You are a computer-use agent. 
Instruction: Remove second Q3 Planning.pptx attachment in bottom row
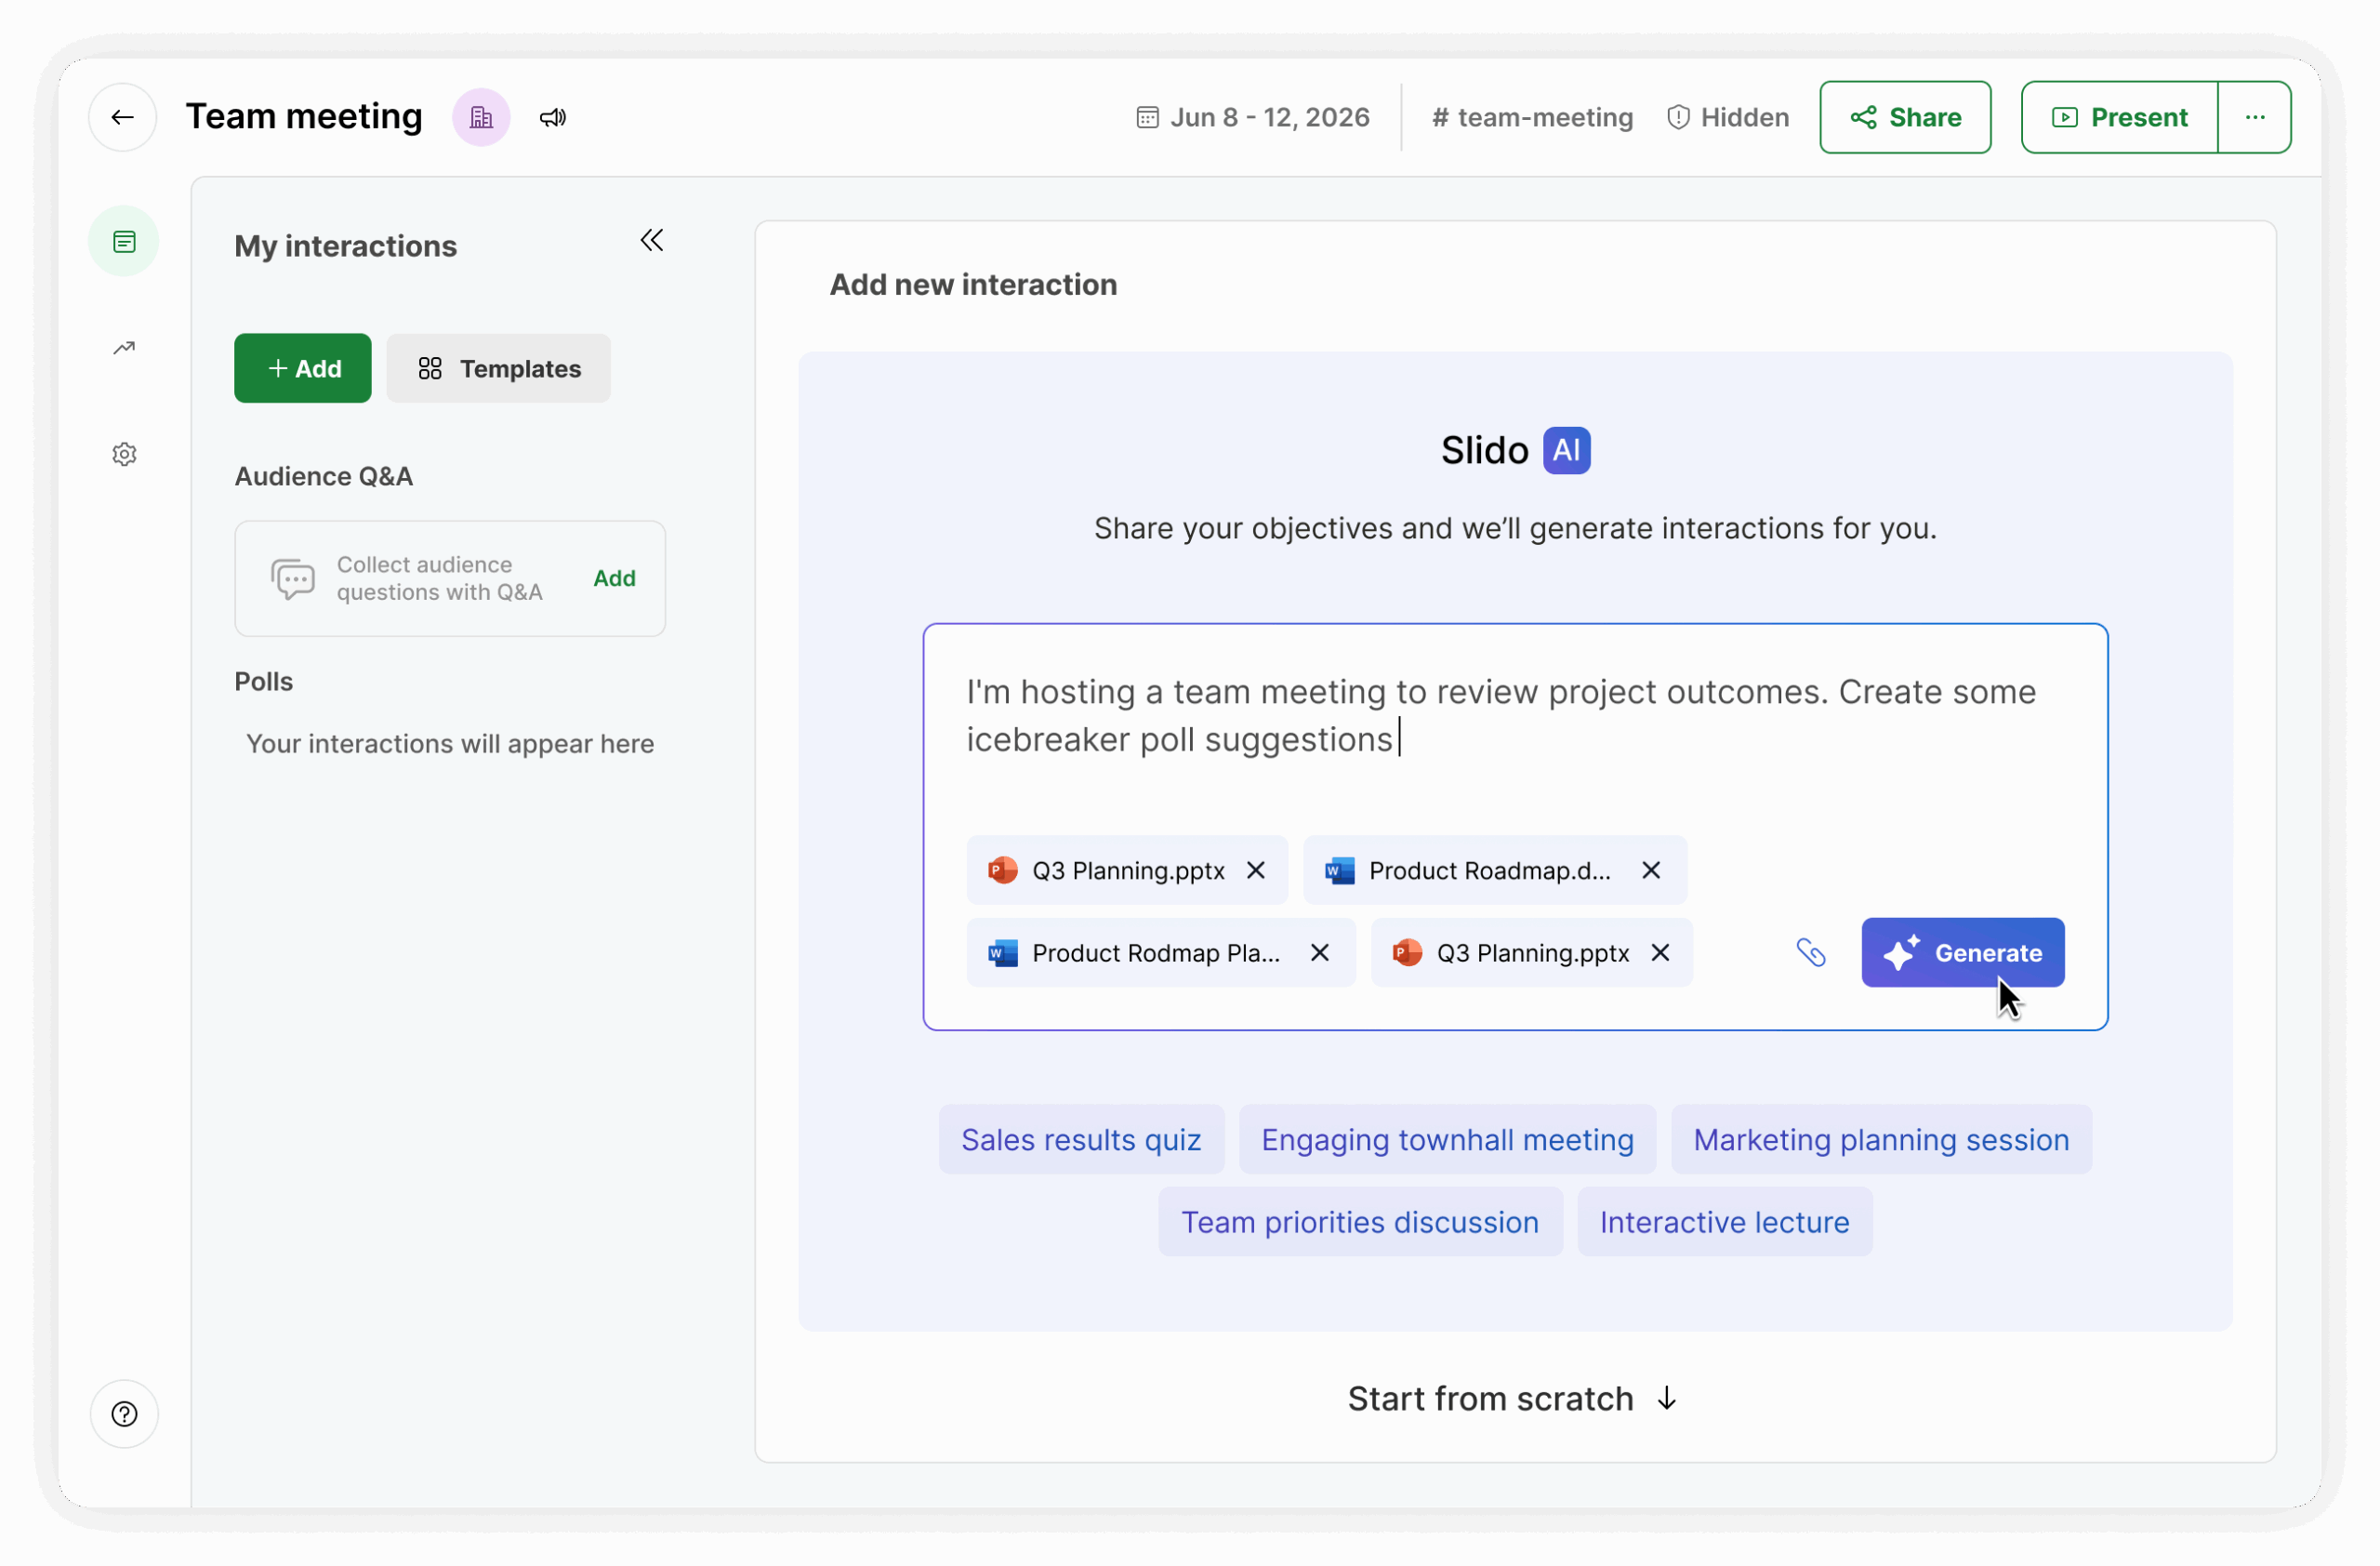[1660, 953]
